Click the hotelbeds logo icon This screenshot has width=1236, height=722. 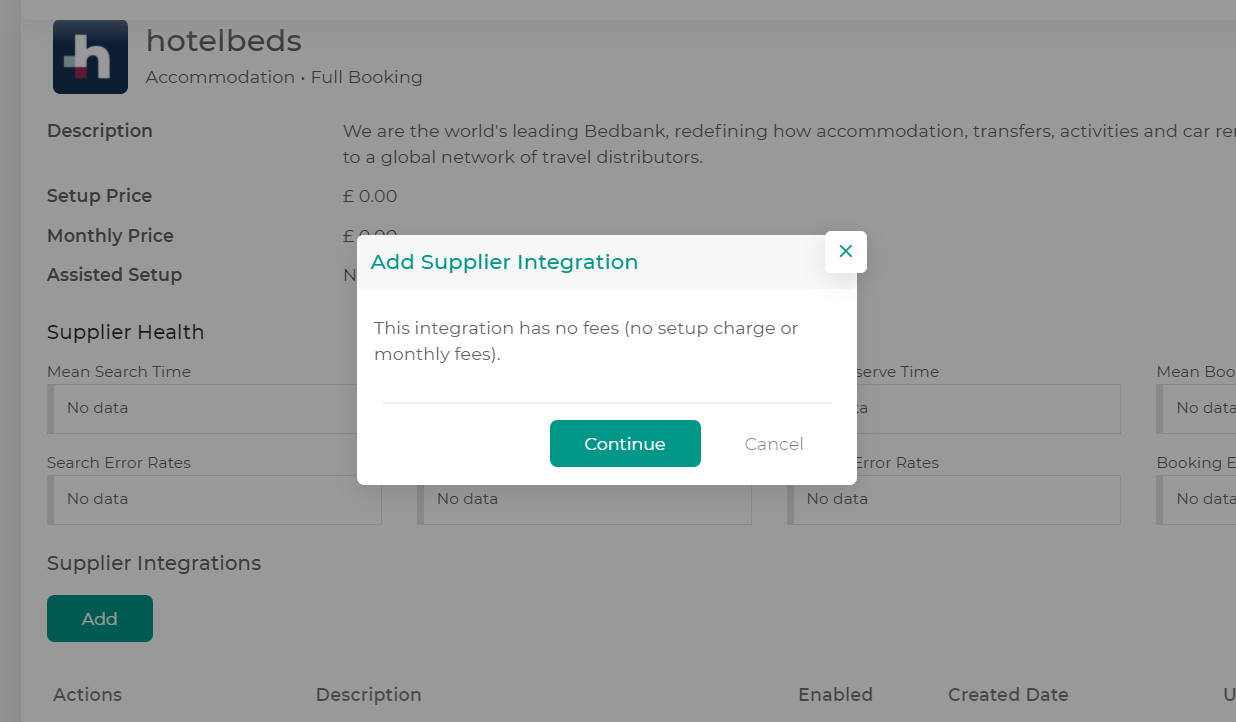tap(90, 58)
